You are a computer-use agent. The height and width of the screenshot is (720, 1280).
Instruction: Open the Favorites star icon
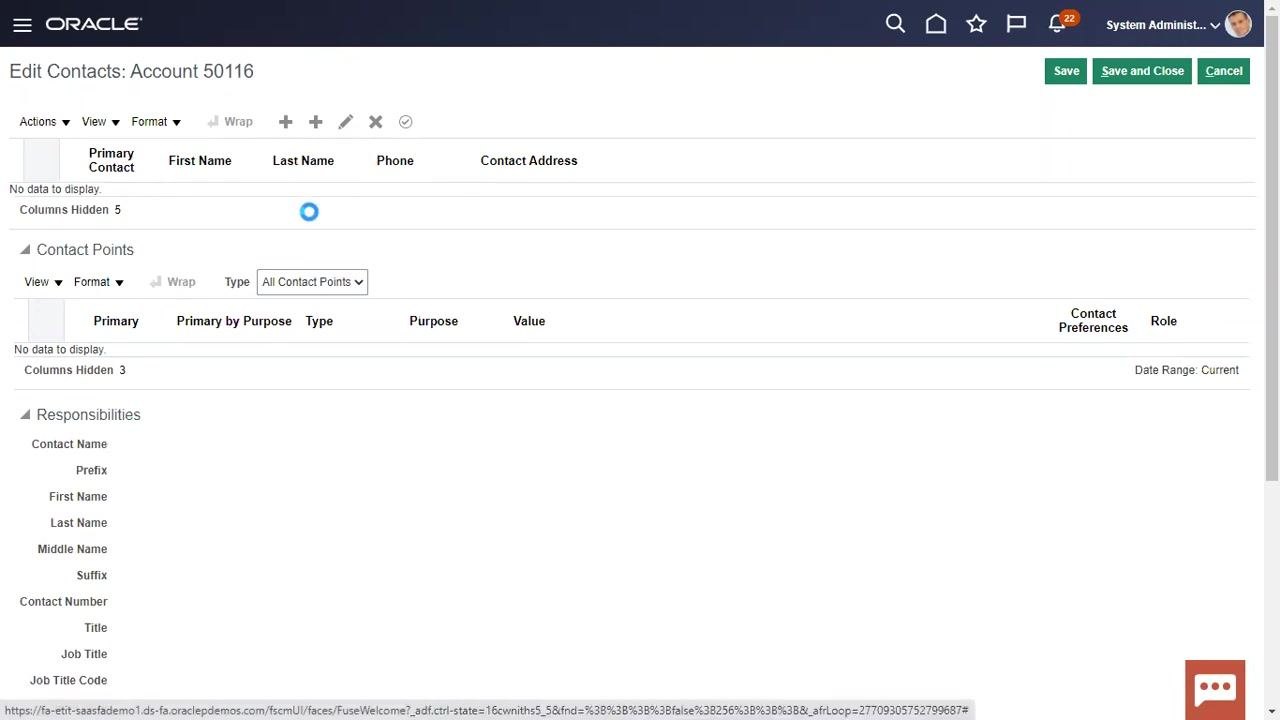tap(976, 24)
